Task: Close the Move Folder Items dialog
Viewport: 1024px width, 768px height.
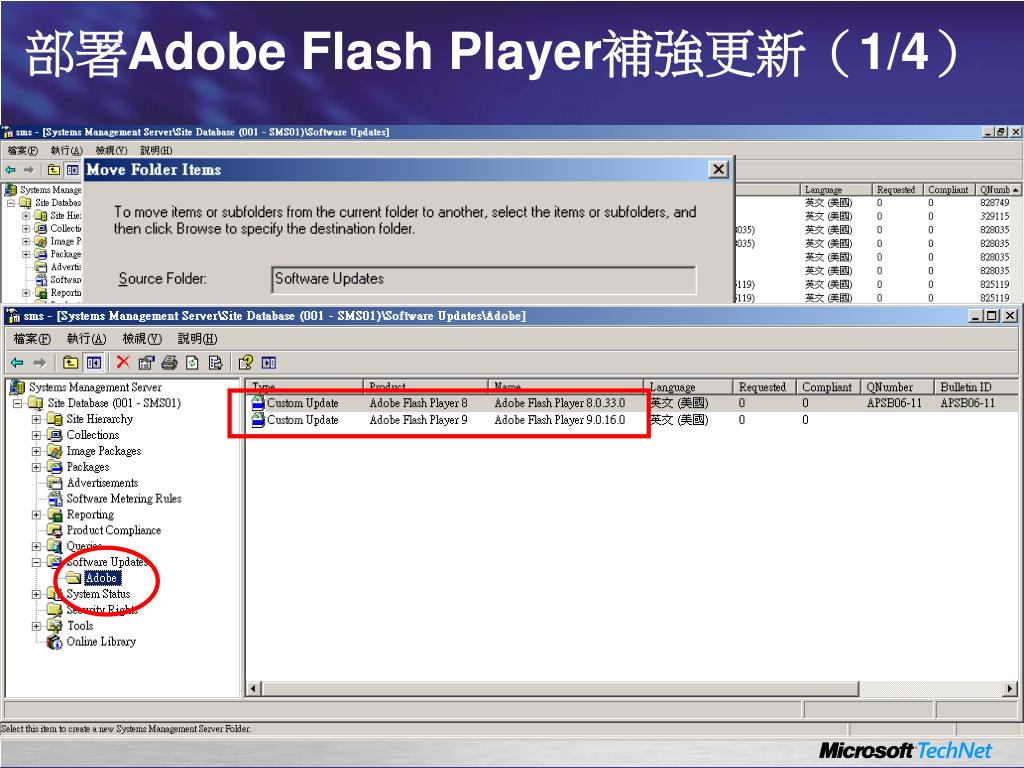Action: click(x=718, y=170)
